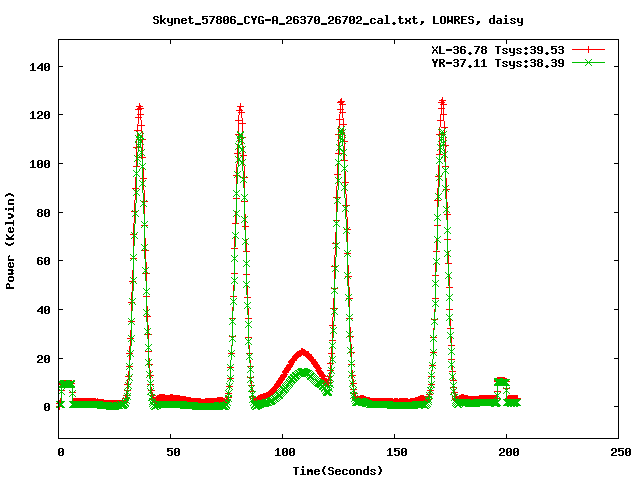This screenshot has height=480, width=640.
Task: Click the y-axis tick label 100
Action: (40, 164)
